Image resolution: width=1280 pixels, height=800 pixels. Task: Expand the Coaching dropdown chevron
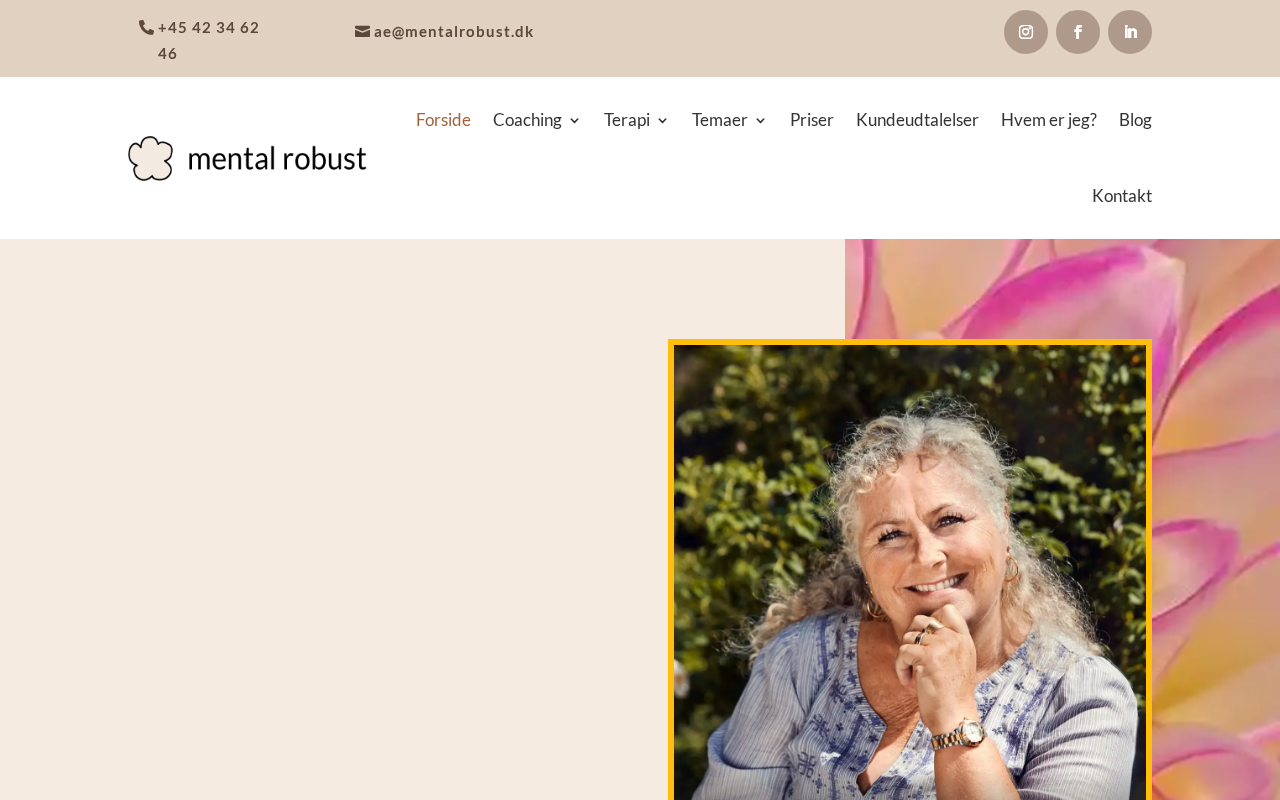[574, 121]
